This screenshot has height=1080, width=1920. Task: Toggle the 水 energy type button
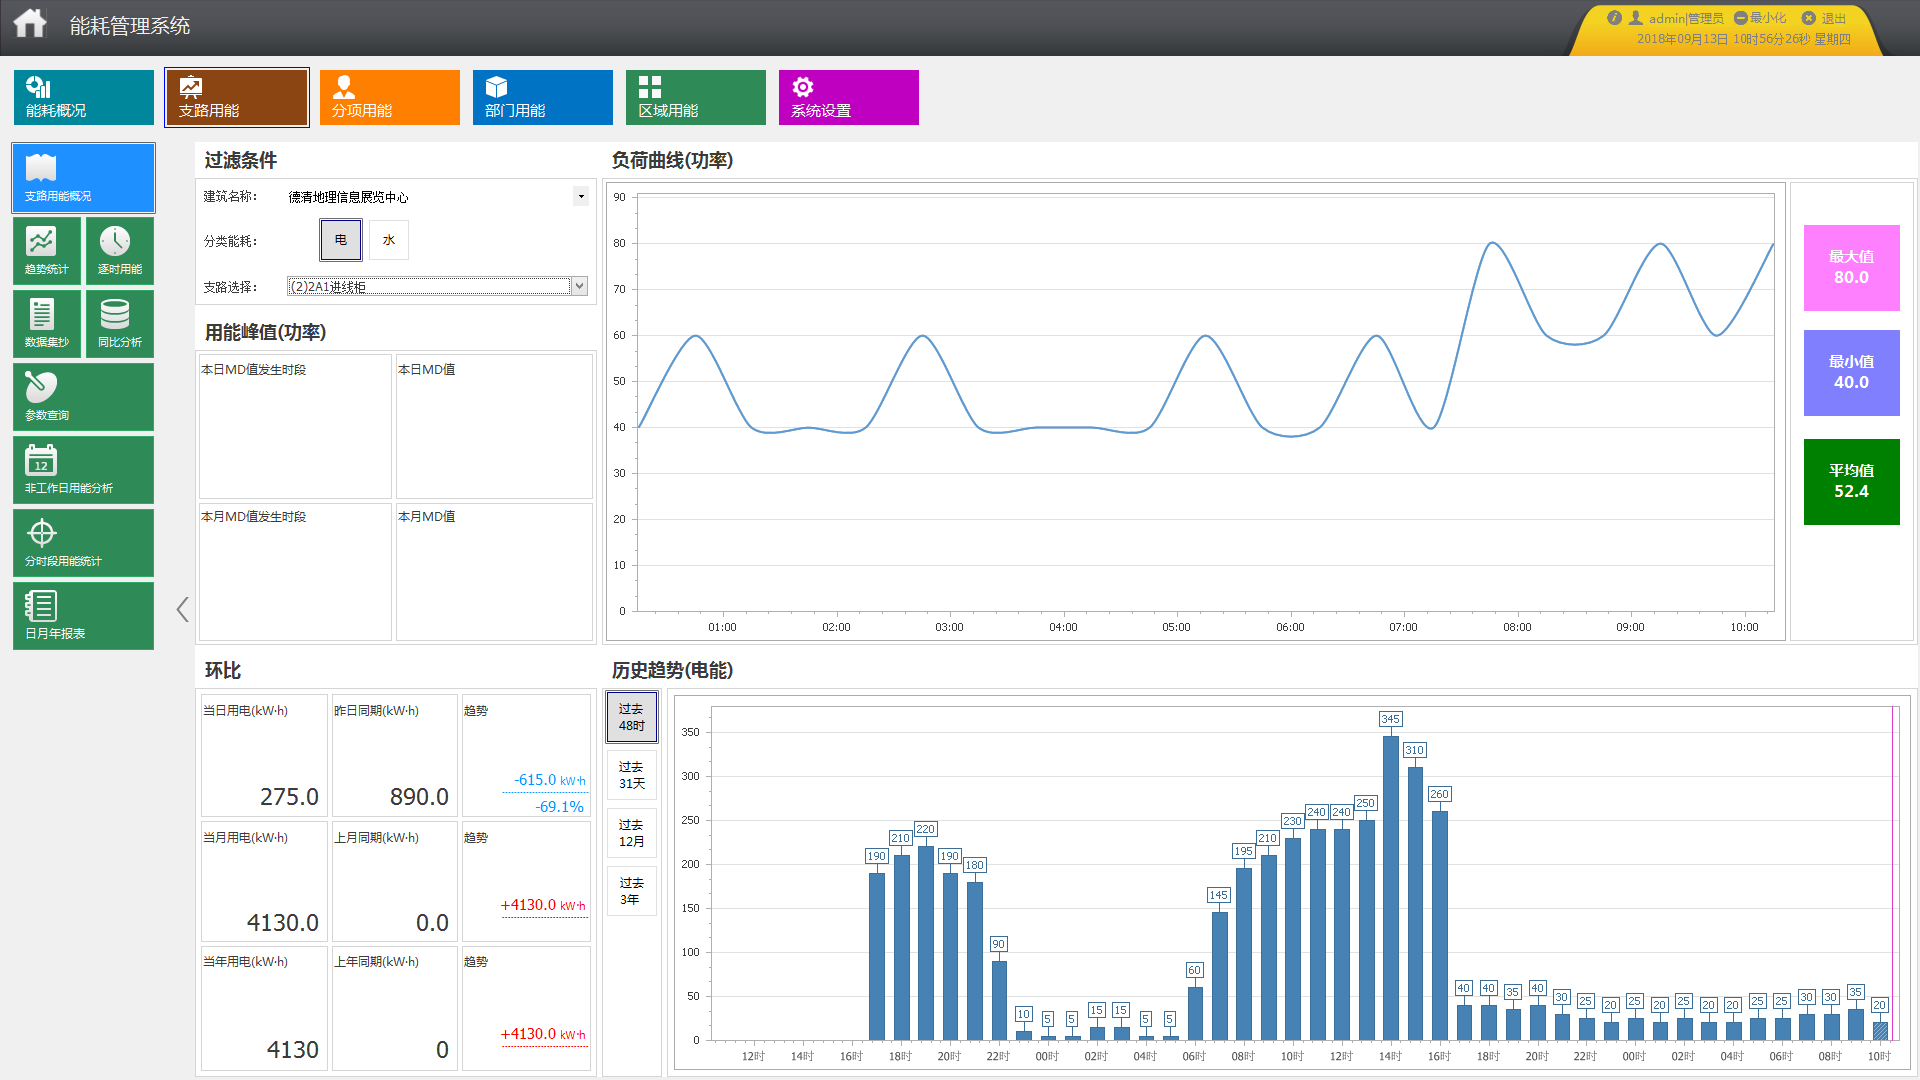tap(389, 240)
